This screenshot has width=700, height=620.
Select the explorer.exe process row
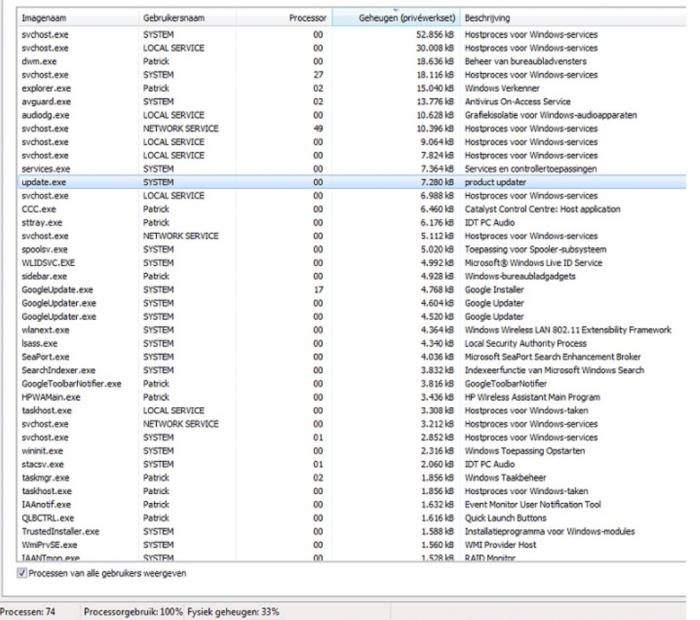351,88
